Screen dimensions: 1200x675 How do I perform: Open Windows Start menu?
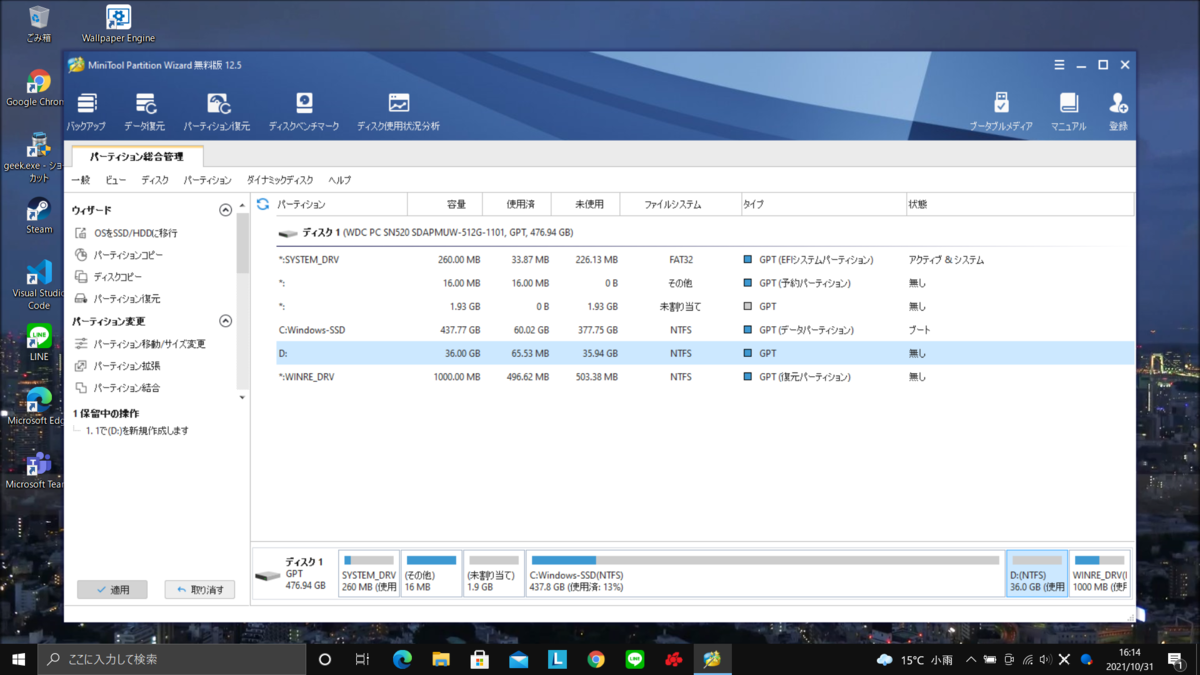click(x=19, y=659)
